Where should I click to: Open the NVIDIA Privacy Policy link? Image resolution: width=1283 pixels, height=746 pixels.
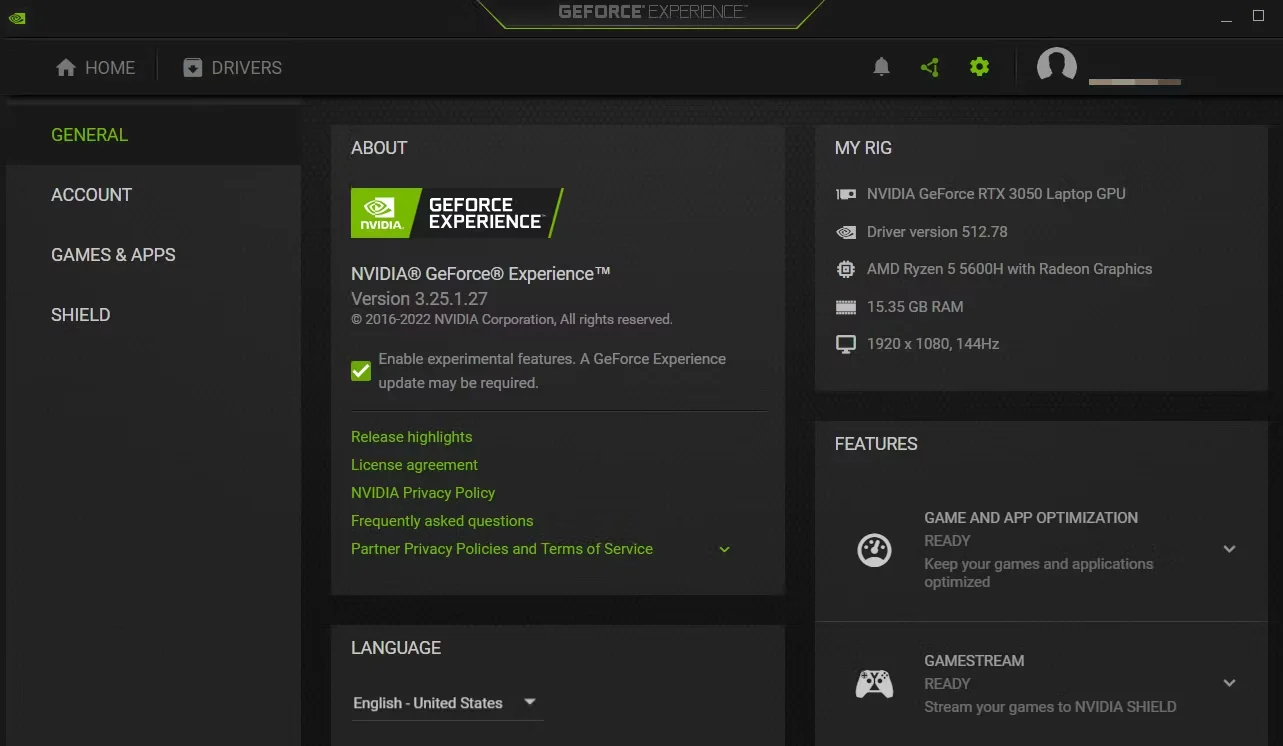click(422, 492)
